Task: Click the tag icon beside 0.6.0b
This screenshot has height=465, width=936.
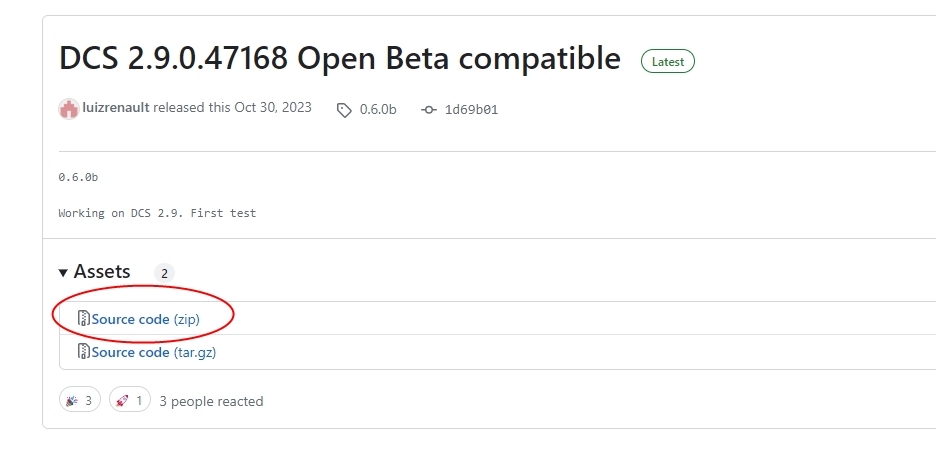Action: [344, 109]
